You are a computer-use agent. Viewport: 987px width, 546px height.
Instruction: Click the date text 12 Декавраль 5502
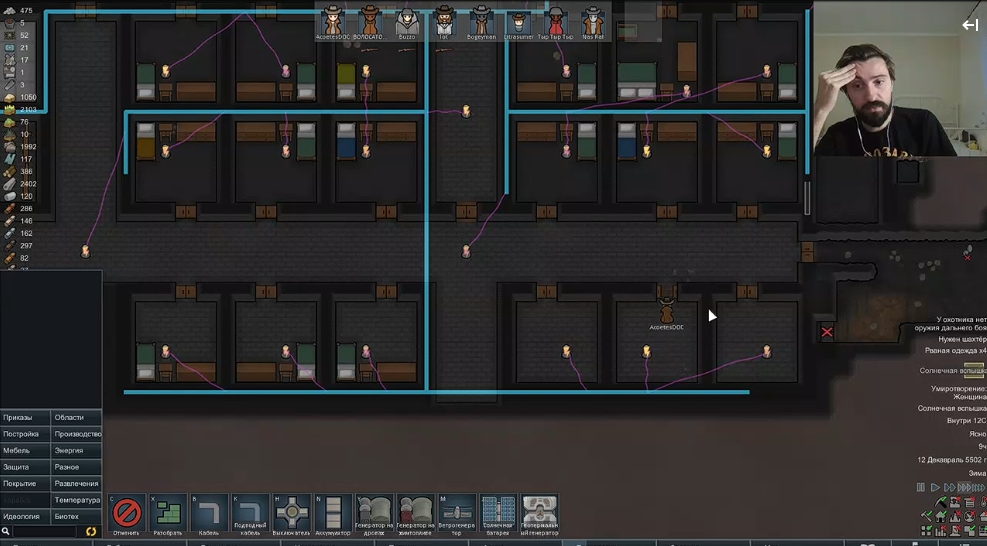pos(952,460)
